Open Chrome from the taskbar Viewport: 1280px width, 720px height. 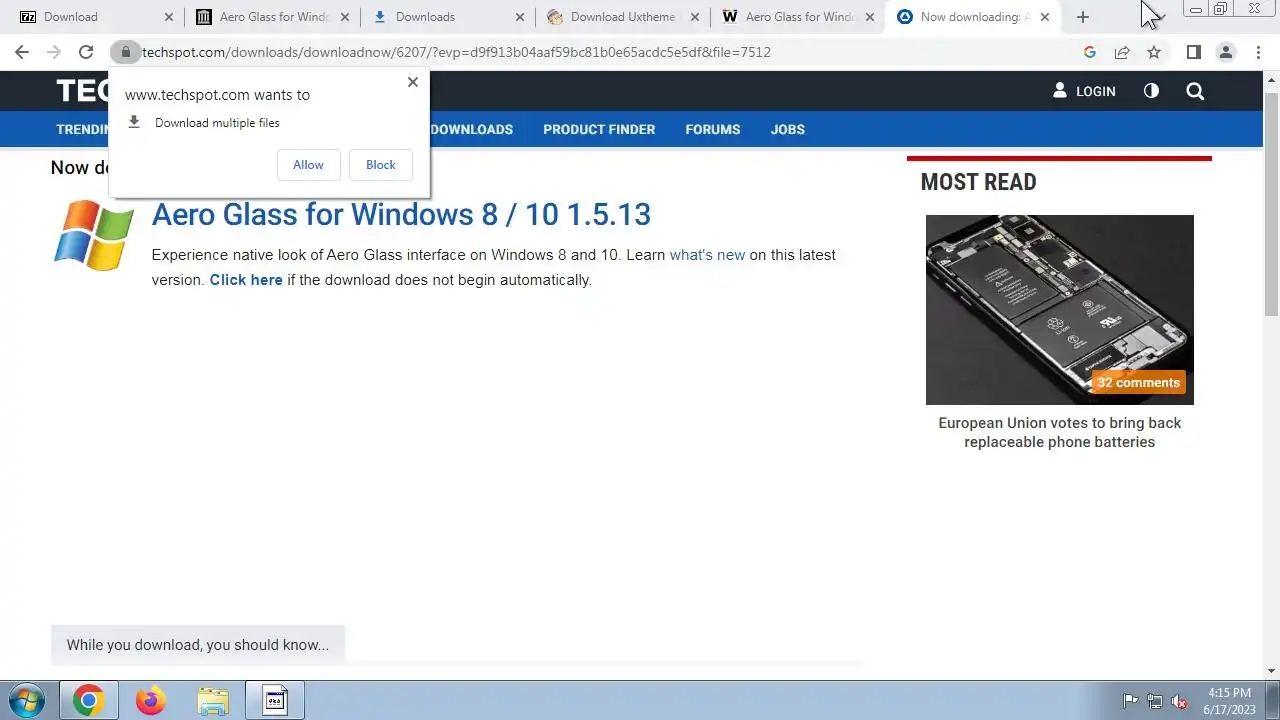coord(88,701)
